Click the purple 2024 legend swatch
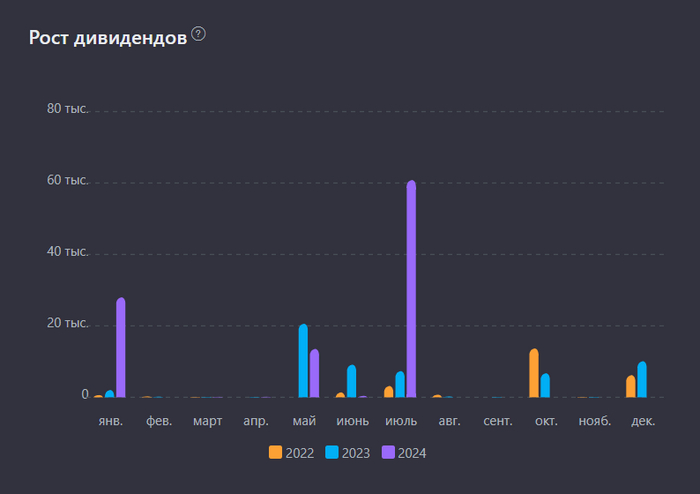The height and width of the screenshot is (494, 700). coord(388,452)
